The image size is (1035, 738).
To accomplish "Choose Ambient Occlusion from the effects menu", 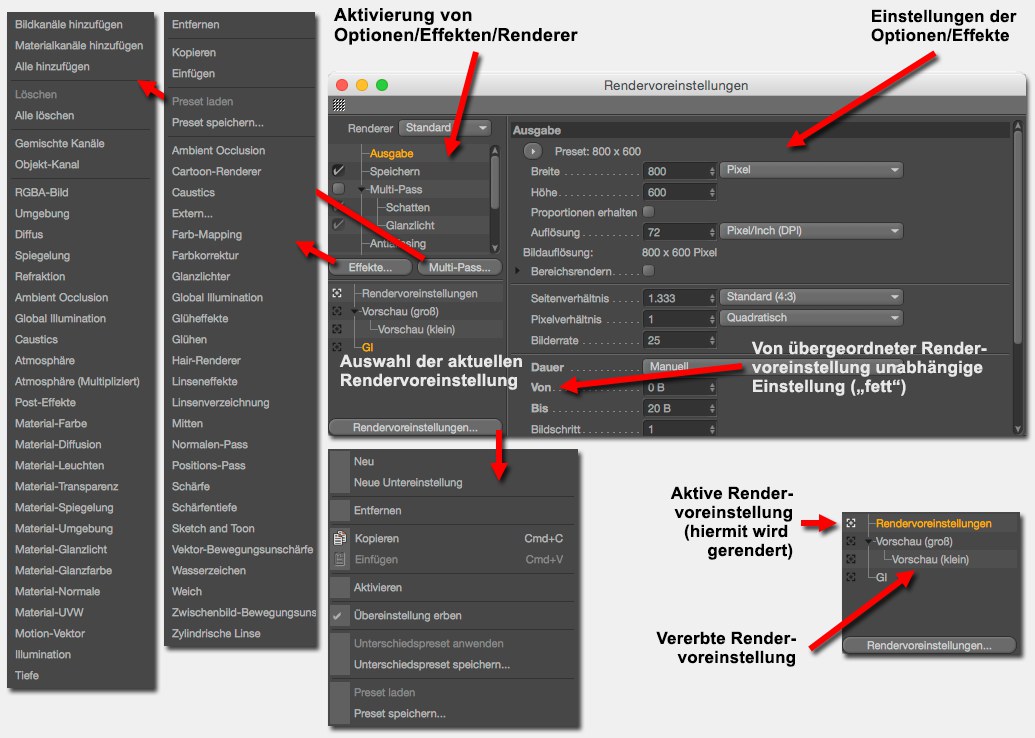I will pos(218,150).
